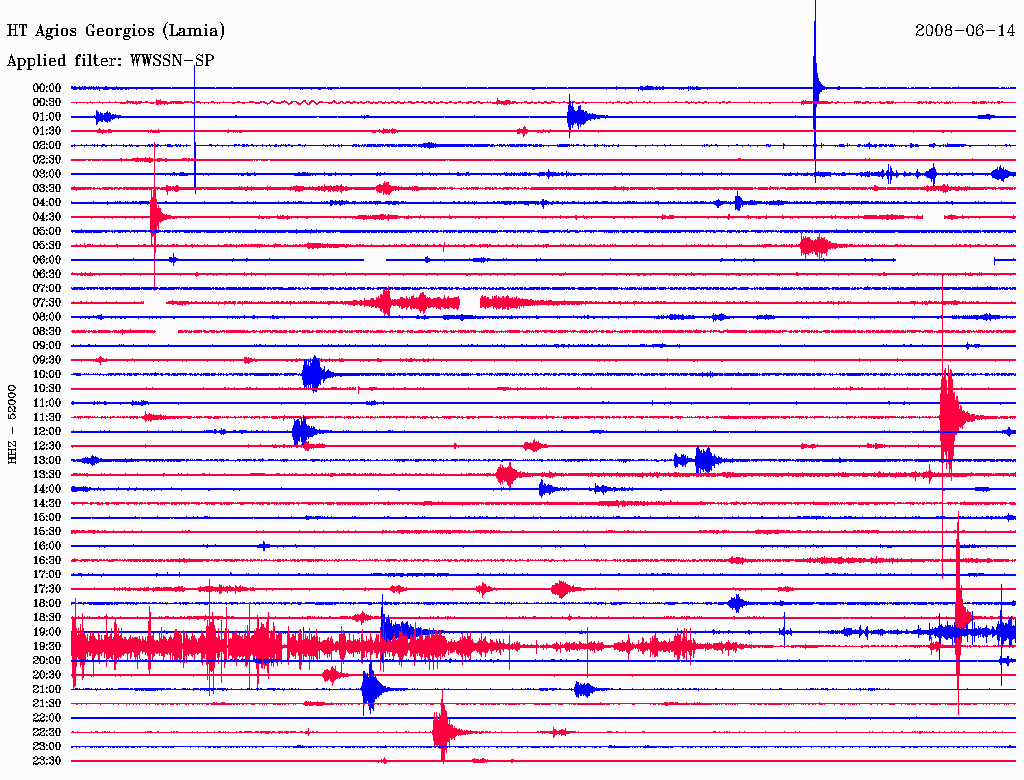The image size is (1024, 780).
Task: Select the 18:00 time label
Action: click(x=47, y=604)
